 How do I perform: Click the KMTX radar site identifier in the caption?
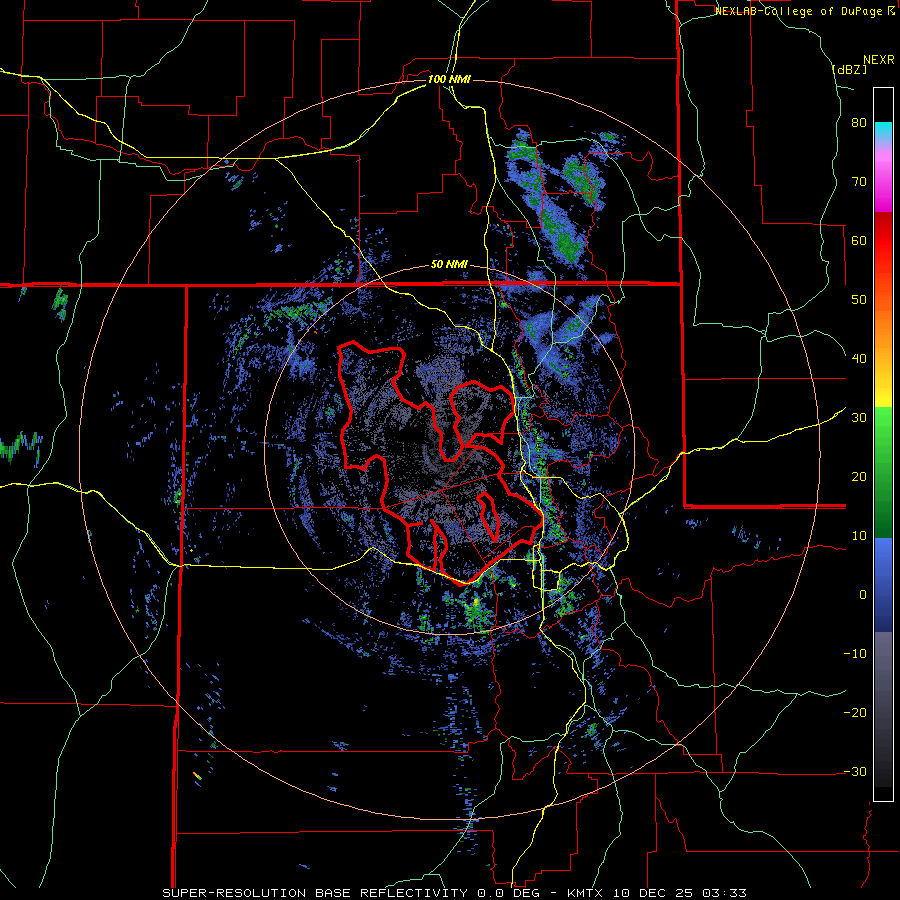coord(585,893)
